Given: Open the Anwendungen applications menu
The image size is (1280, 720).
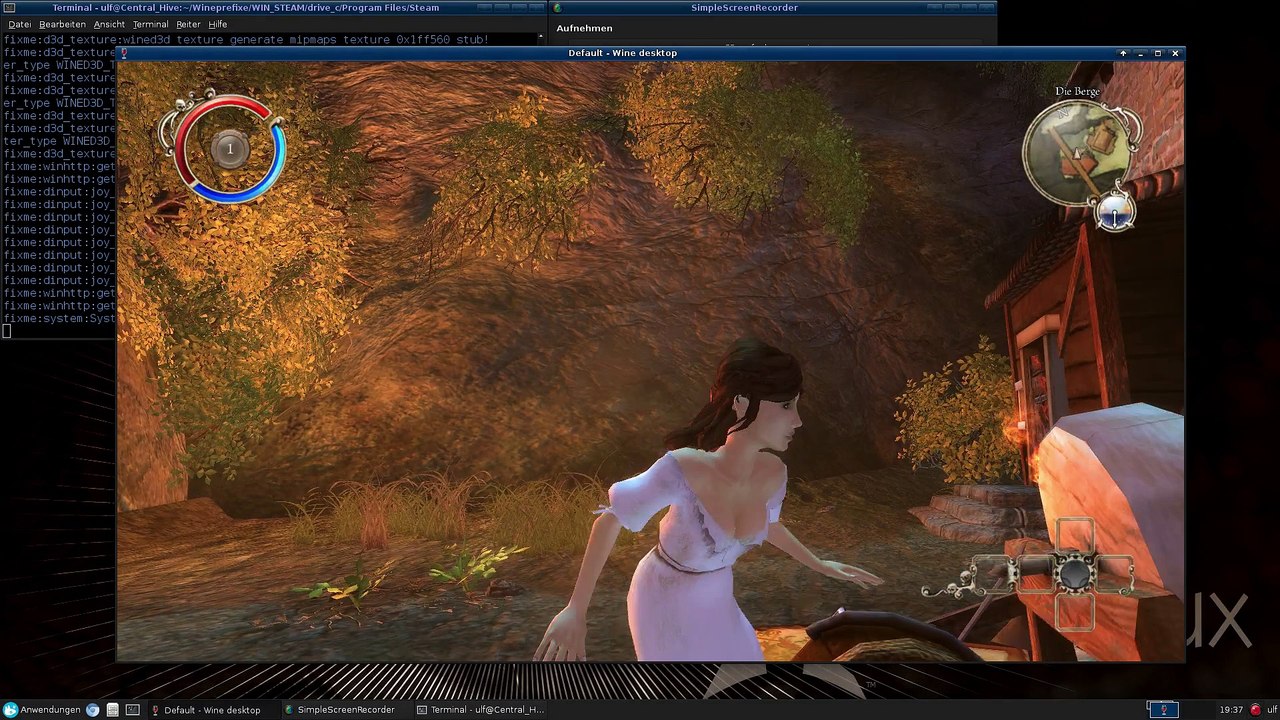Looking at the screenshot, I should (x=42, y=710).
